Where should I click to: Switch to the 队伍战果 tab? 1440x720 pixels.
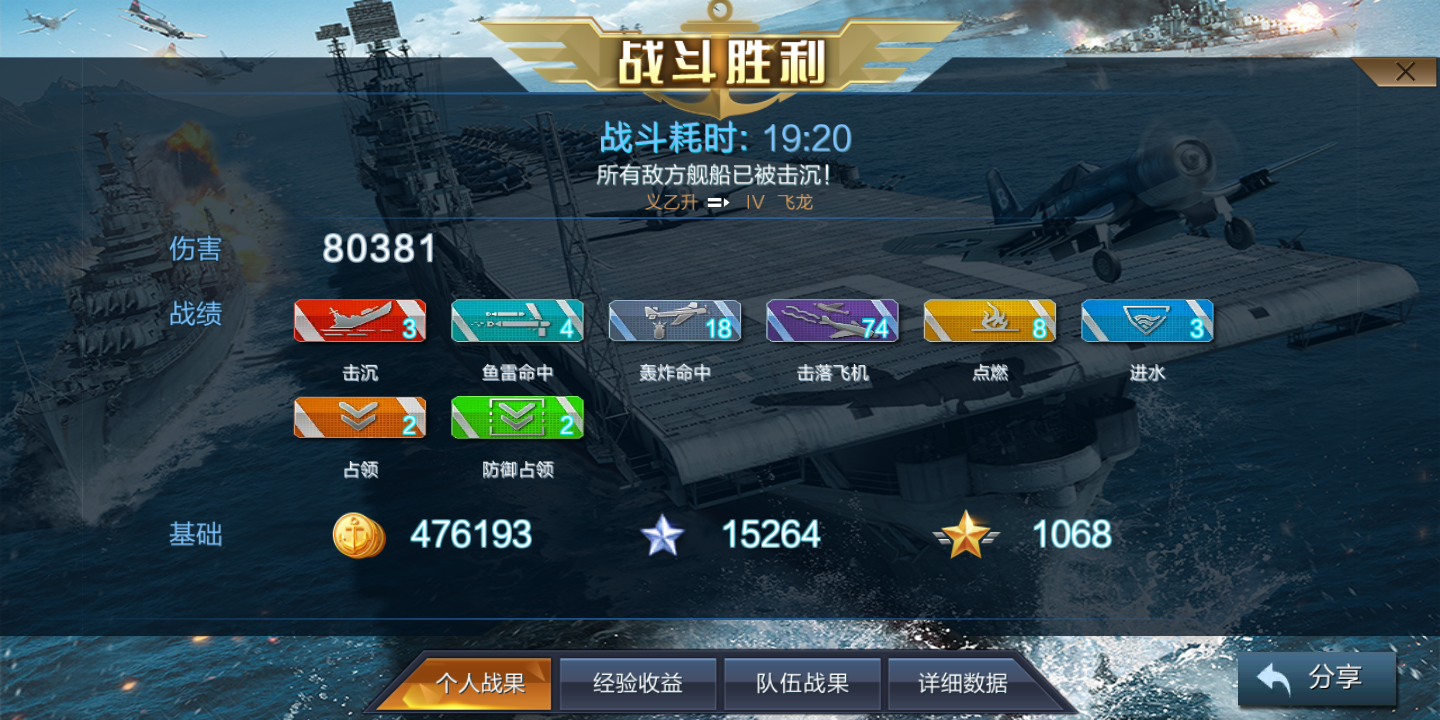(x=802, y=683)
